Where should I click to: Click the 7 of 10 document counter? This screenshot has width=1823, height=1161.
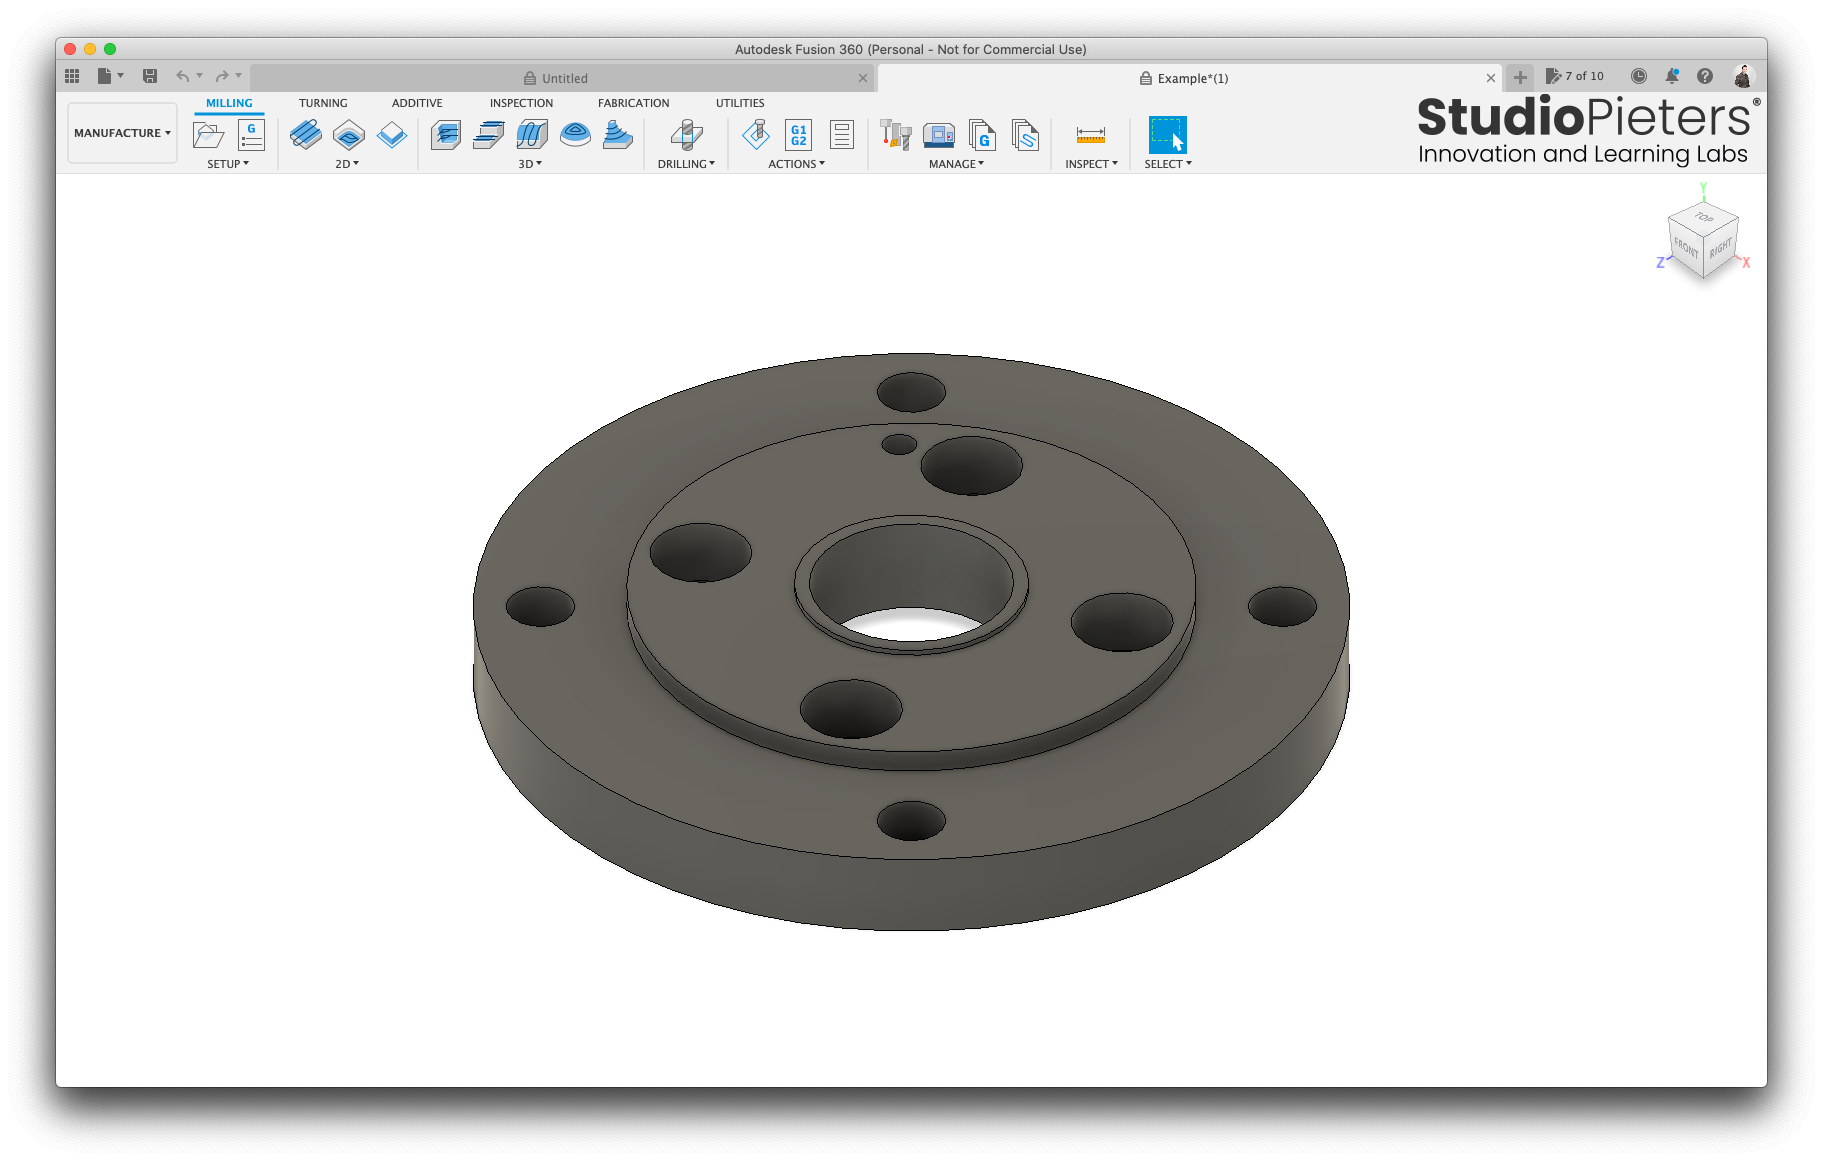(x=1575, y=76)
